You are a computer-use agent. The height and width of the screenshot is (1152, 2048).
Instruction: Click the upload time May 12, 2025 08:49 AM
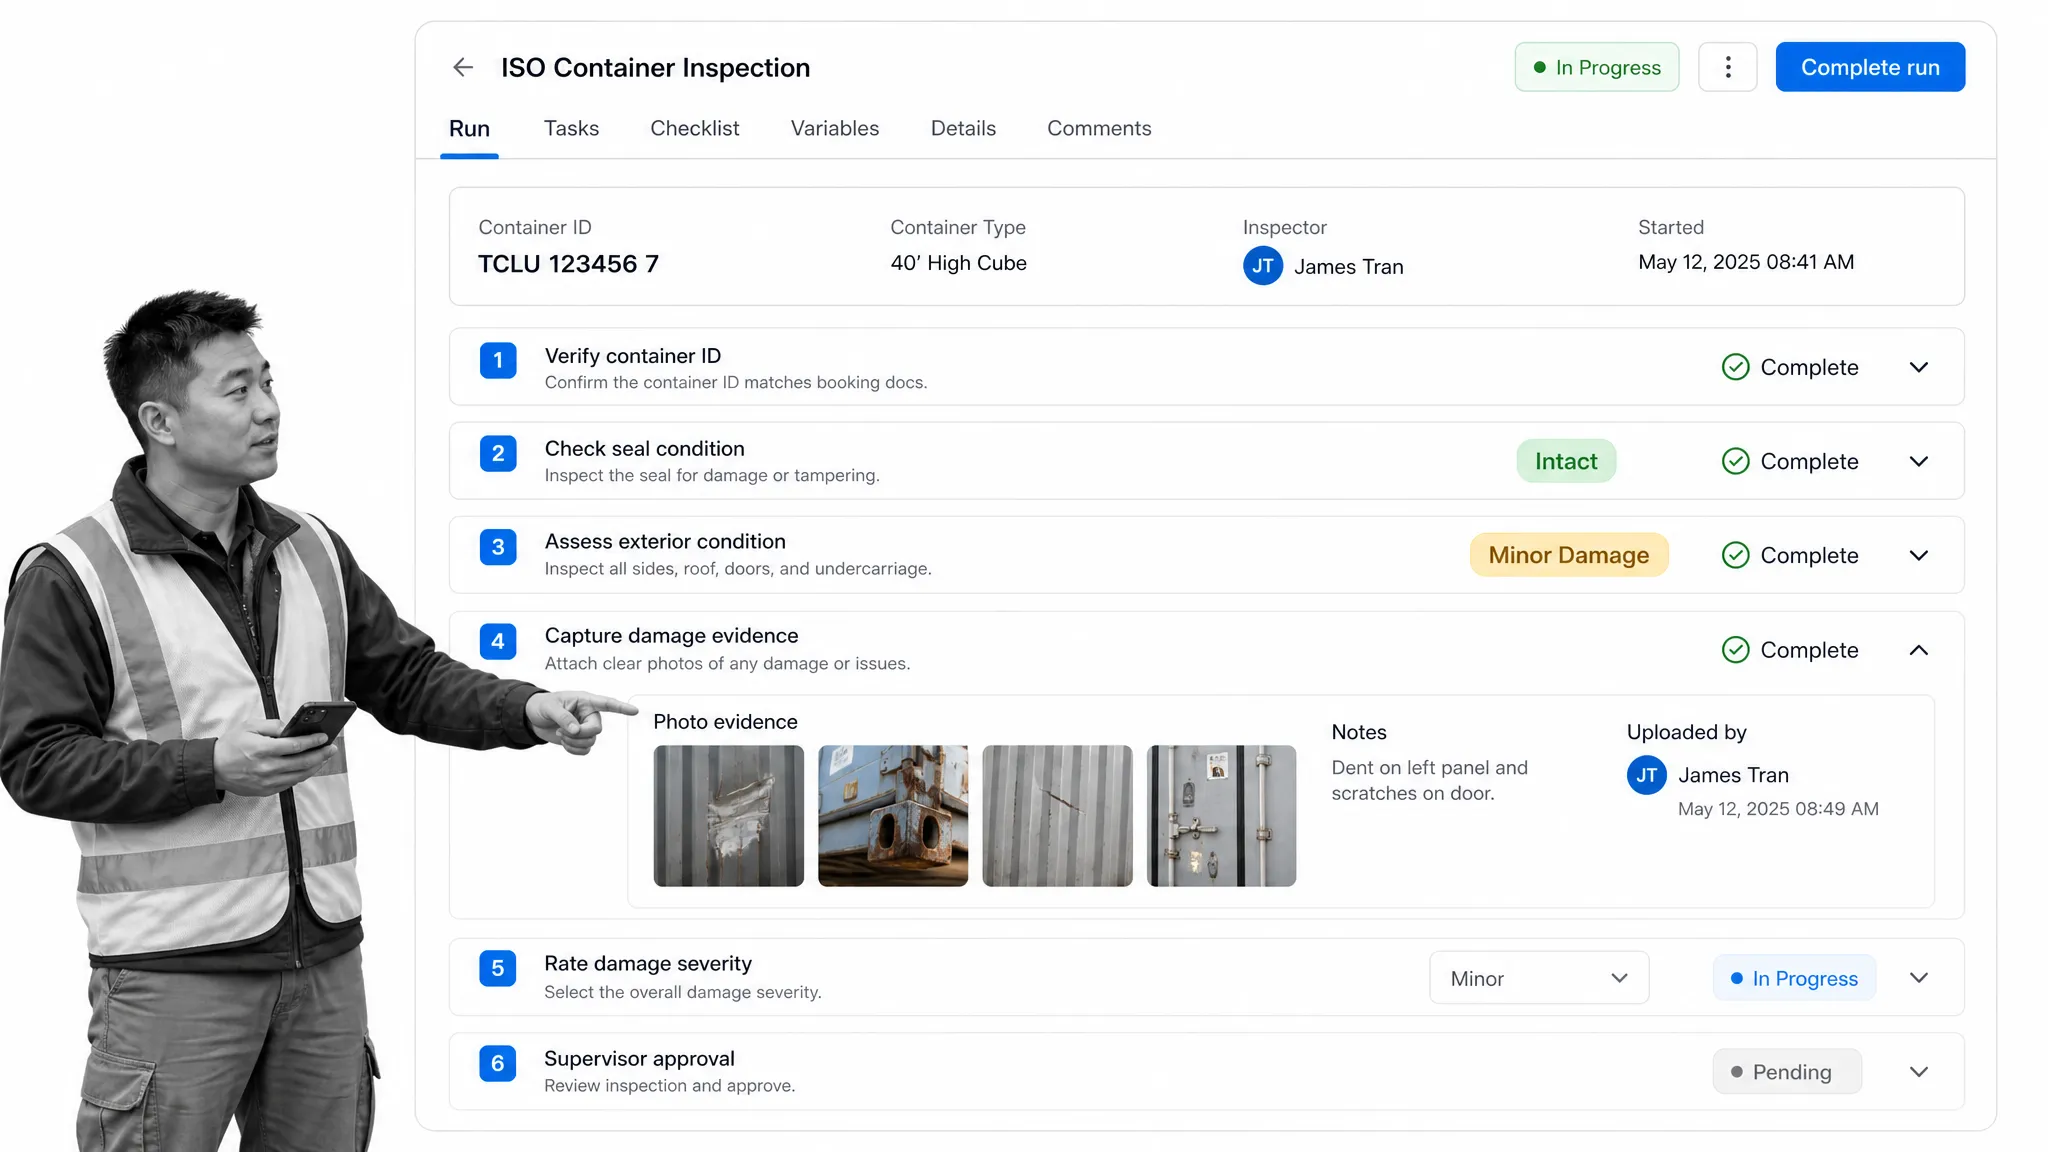(x=1778, y=809)
